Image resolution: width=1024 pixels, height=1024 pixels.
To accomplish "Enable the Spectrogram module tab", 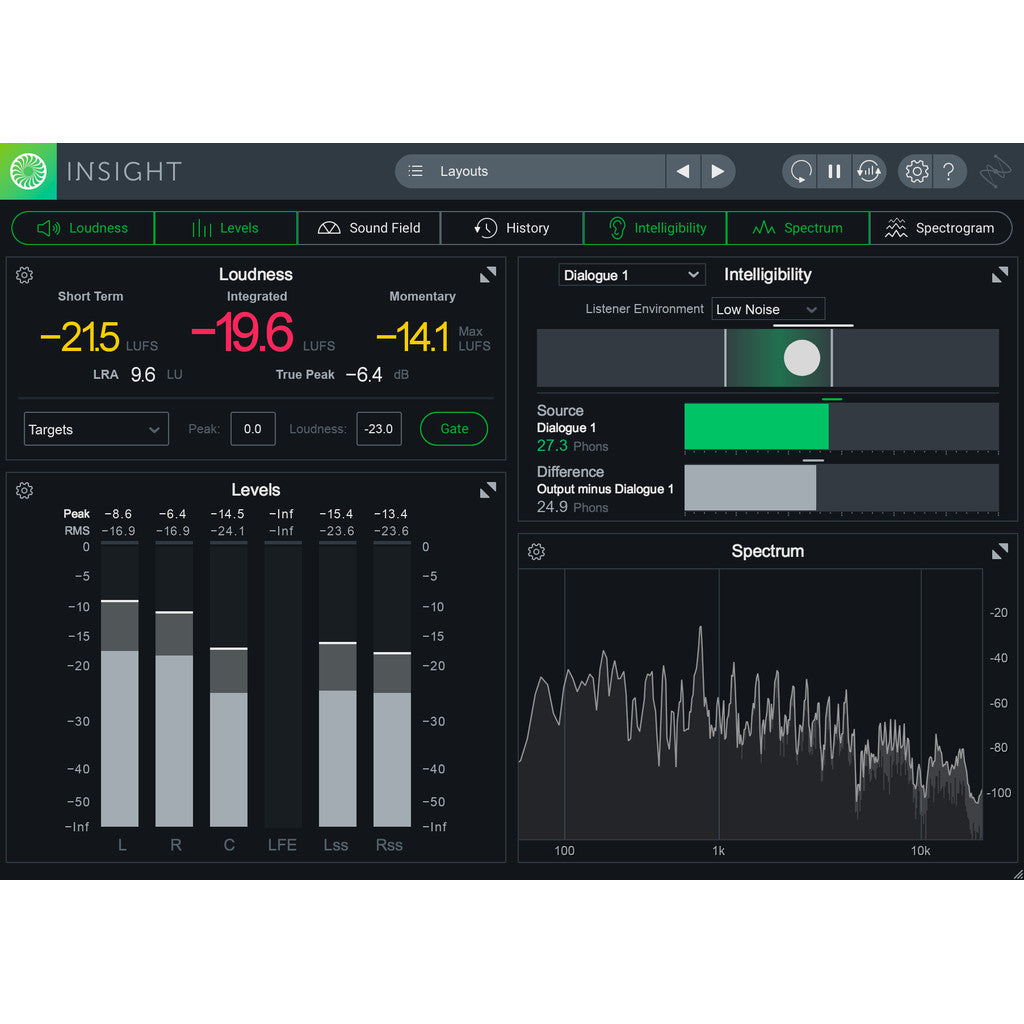I will coord(941,228).
